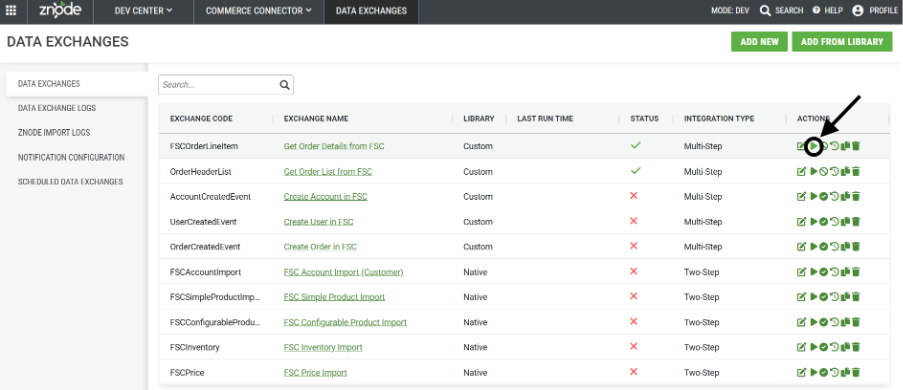Delete the FSCOrderLineItem exchange
This screenshot has width=903, height=390.
(x=856, y=146)
